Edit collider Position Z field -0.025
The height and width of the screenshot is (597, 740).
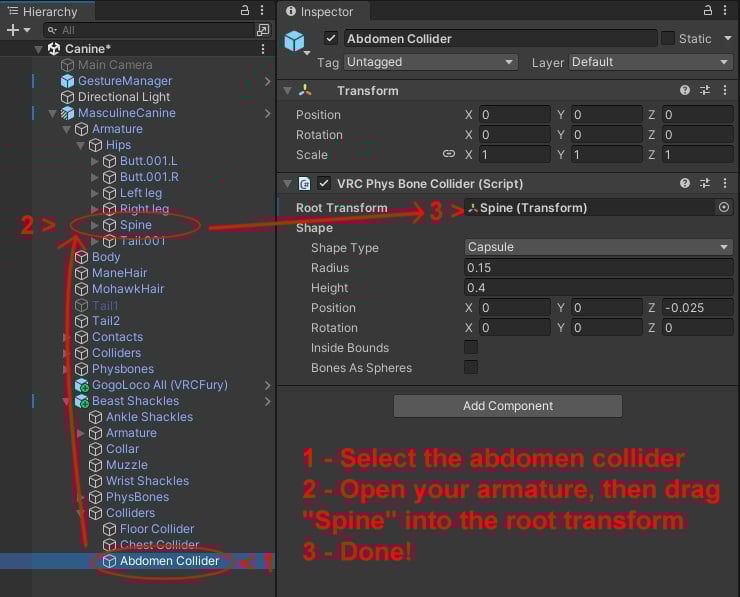click(697, 307)
